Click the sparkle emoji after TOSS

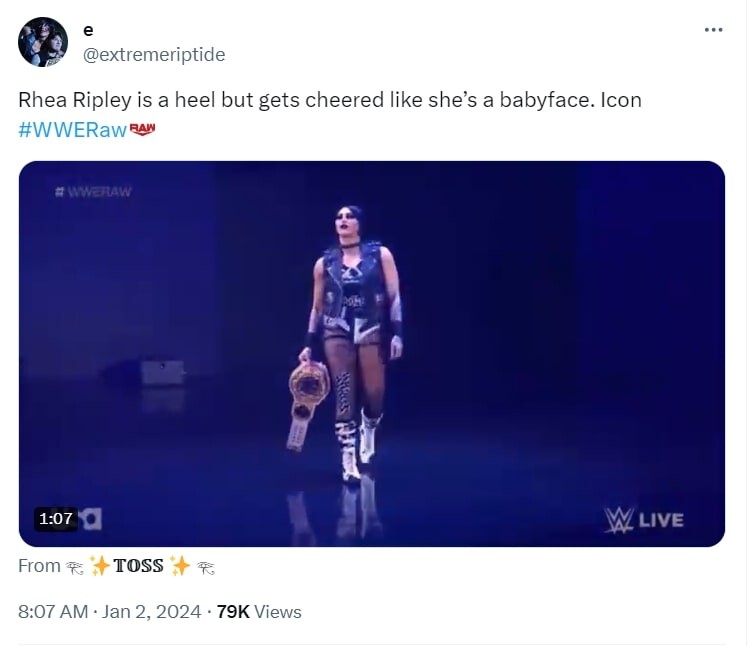tap(180, 566)
